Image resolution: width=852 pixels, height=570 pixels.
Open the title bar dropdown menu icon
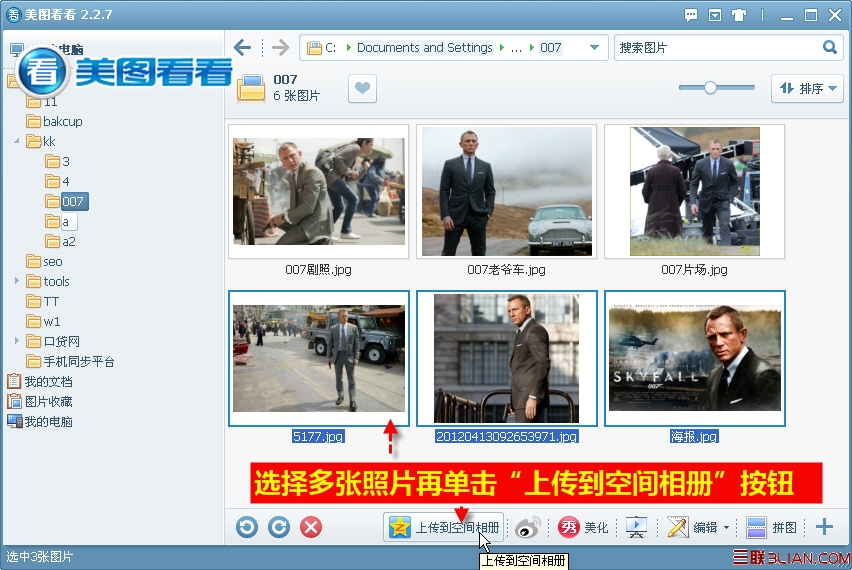coord(715,15)
